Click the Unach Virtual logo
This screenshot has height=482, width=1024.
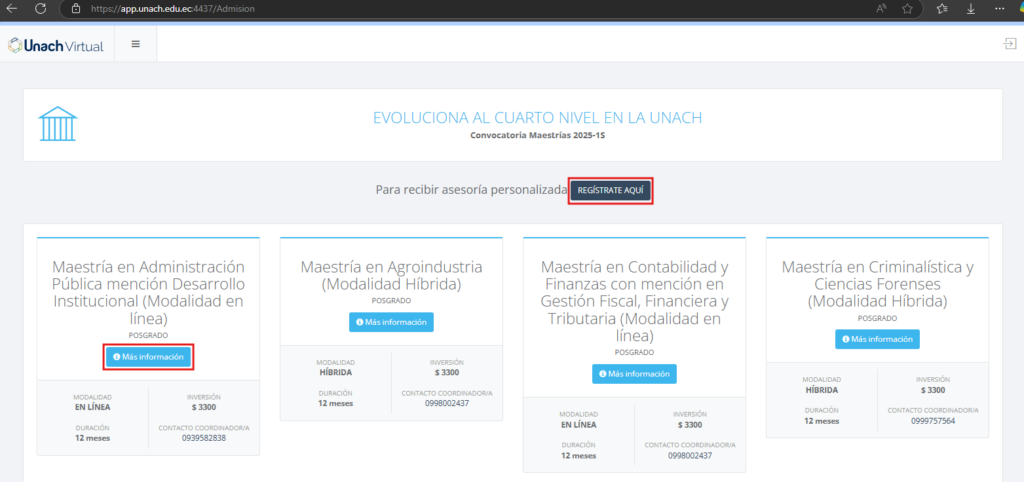(56, 45)
